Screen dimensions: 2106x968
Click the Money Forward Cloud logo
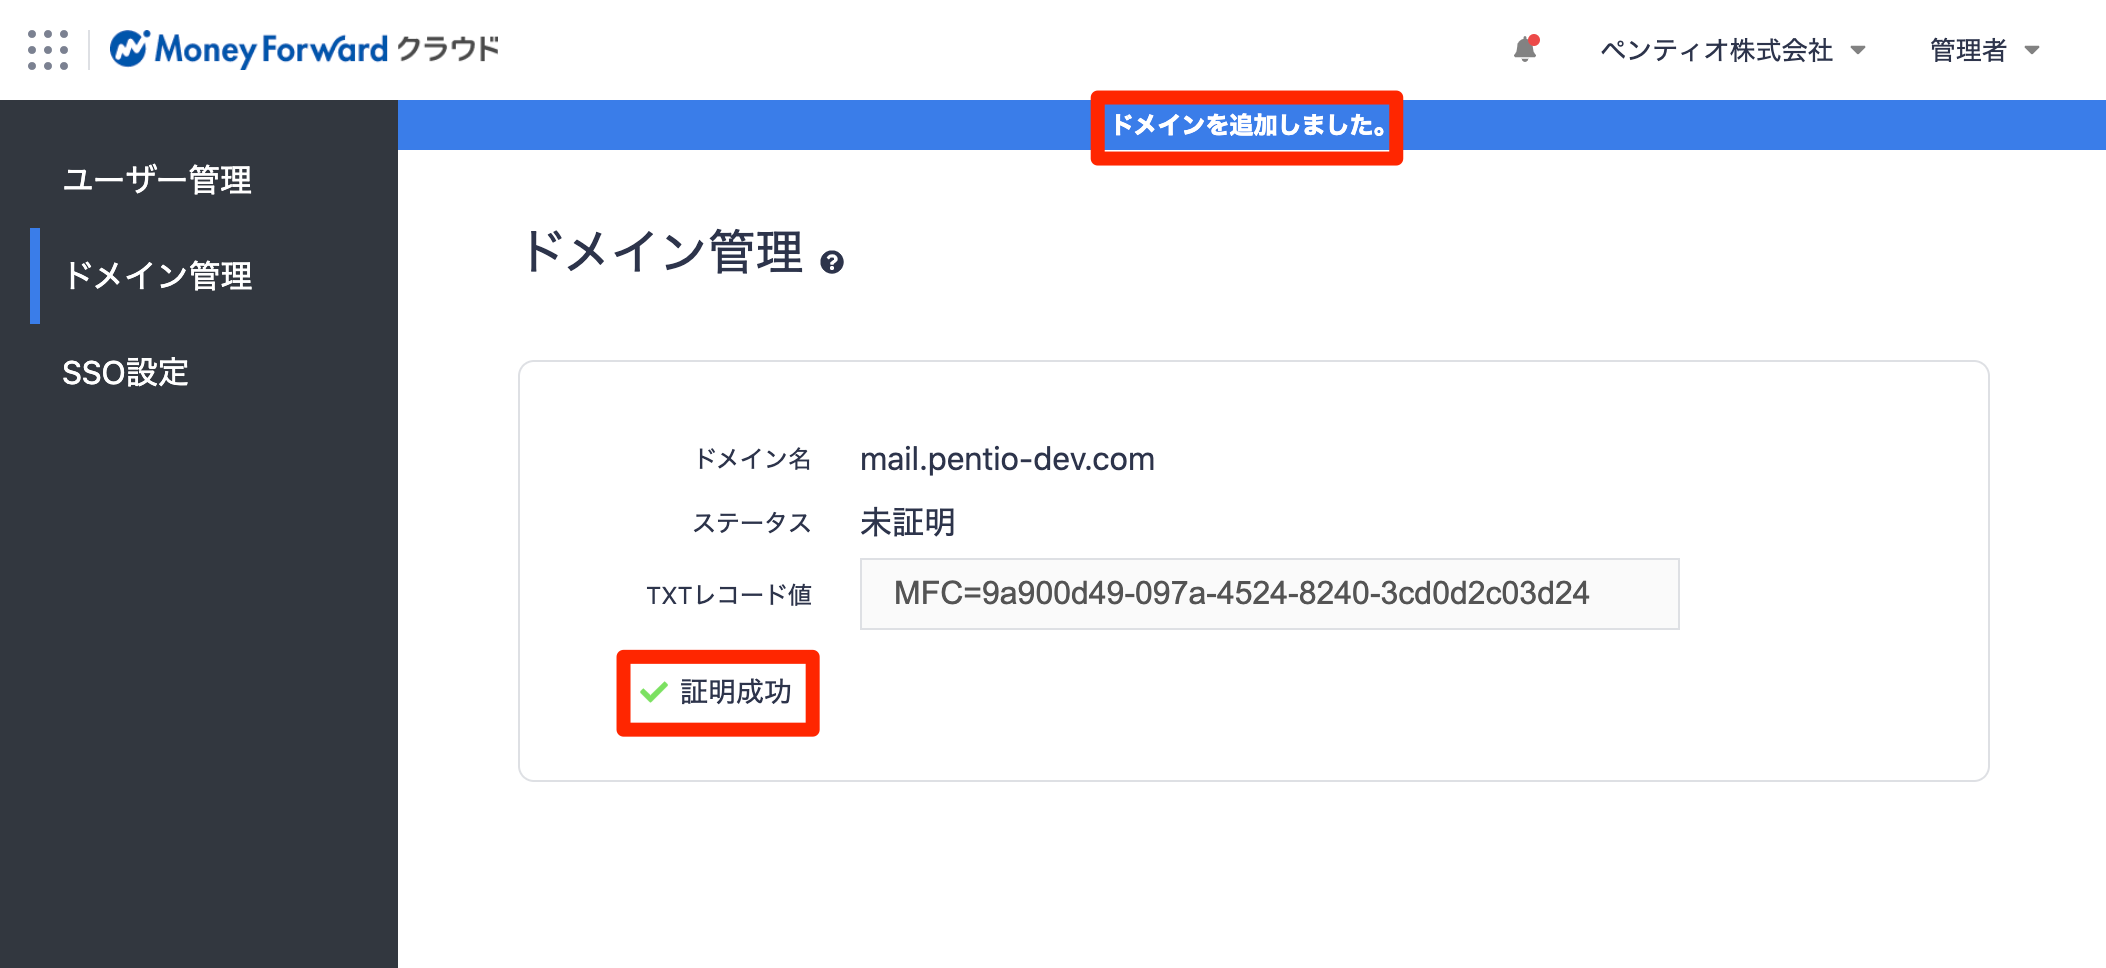click(x=305, y=49)
